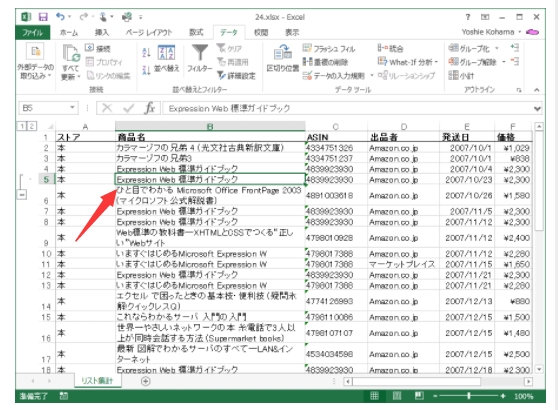Switch to the 表示 tab
The width and height of the screenshot is (558, 410).
point(292,33)
